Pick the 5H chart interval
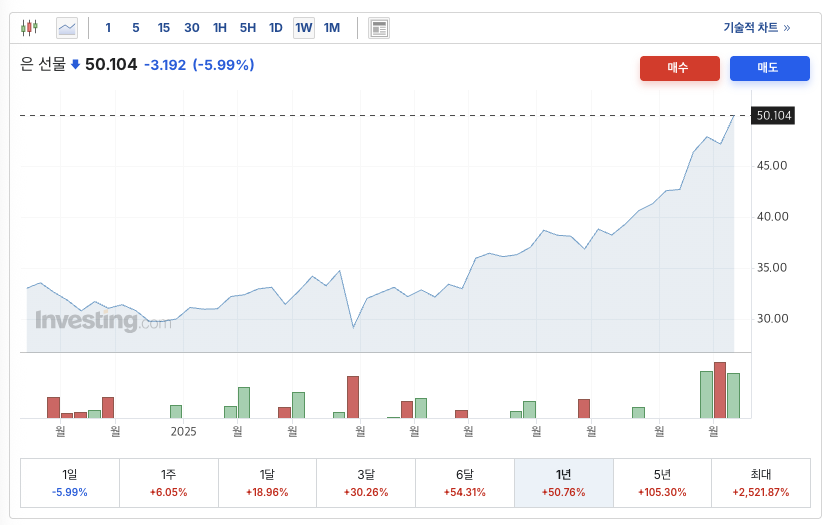The width and height of the screenshot is (835, 525). [x=248, y=28]
